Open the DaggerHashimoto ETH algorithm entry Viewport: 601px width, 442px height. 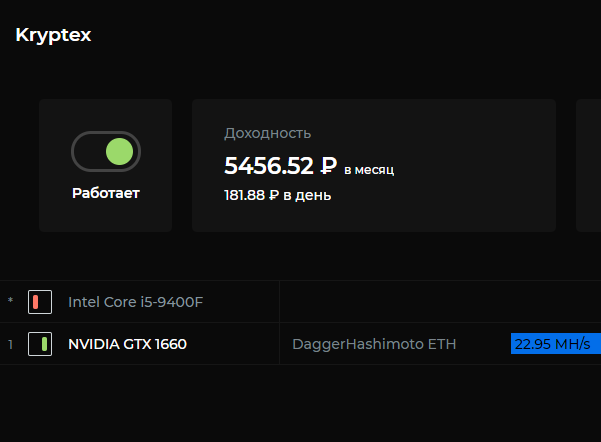point(373,344)
